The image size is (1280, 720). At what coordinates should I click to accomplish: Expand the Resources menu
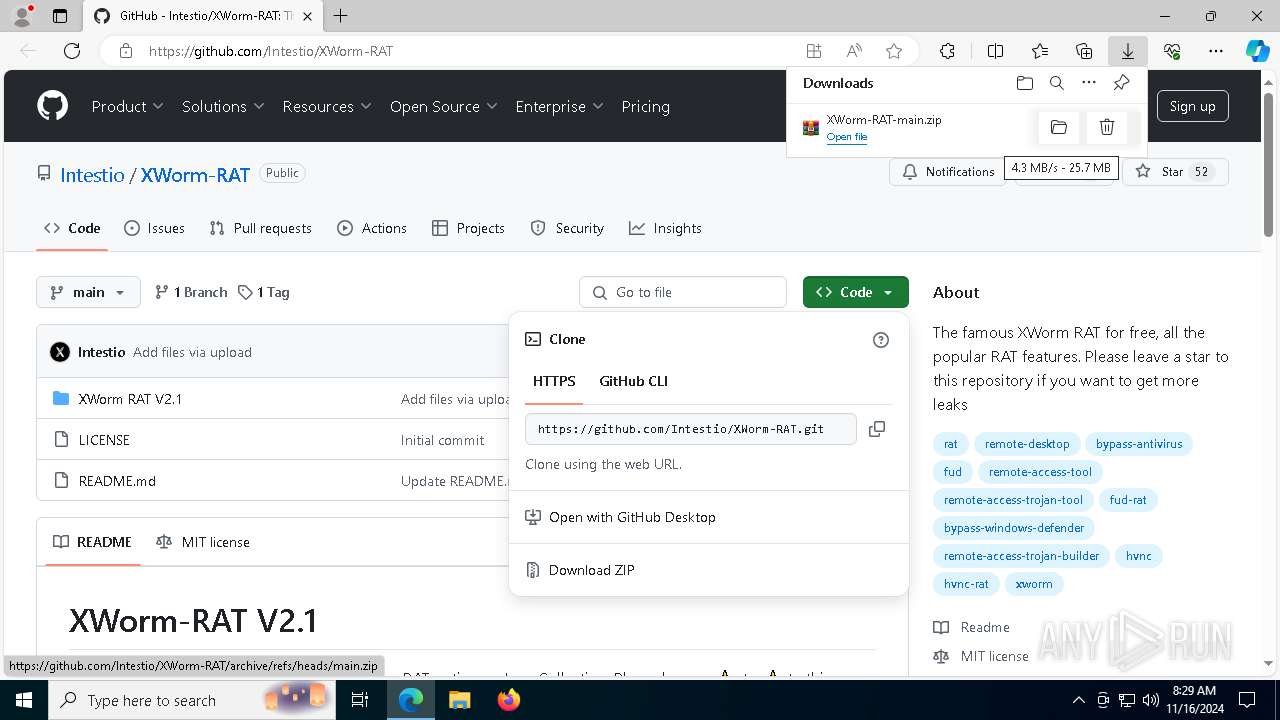(x=327, y=106)
